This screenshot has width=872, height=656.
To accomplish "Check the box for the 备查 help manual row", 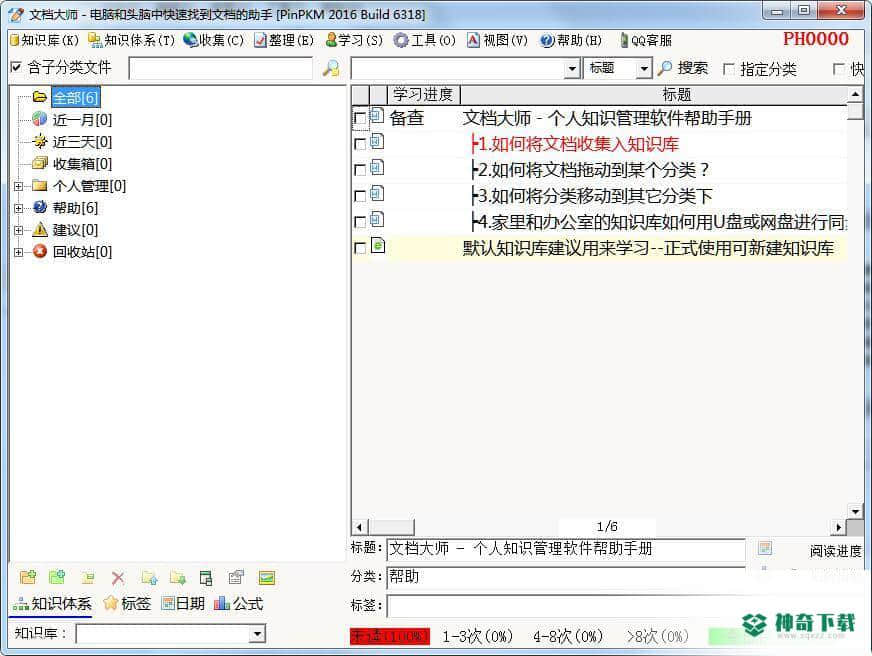I will click(x=360, y=118).
